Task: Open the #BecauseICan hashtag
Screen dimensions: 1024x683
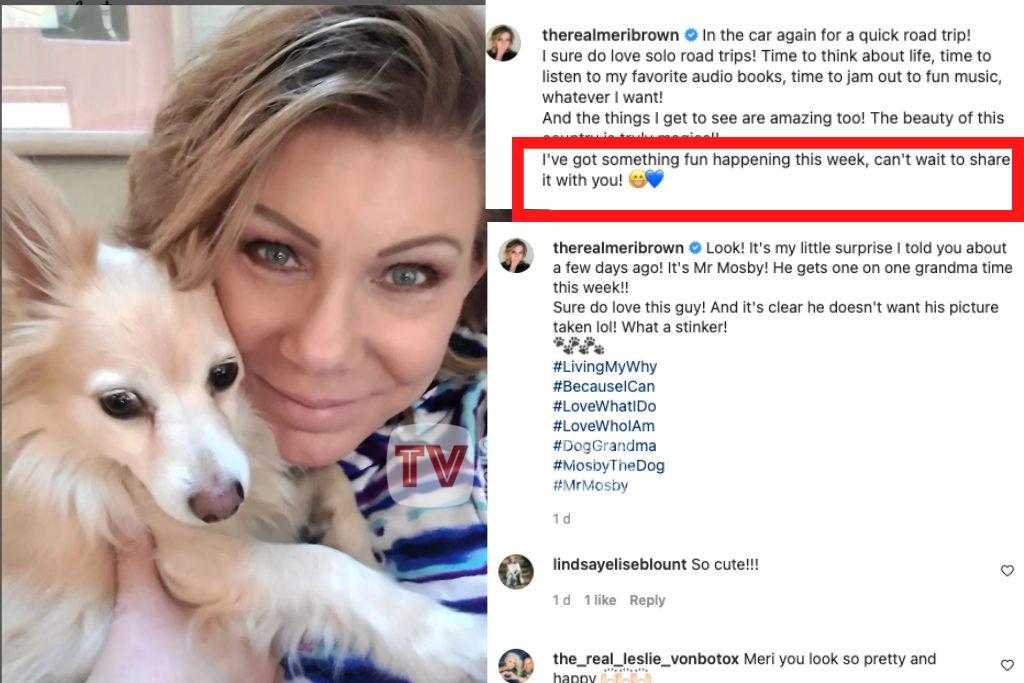Action: [603, 387]
